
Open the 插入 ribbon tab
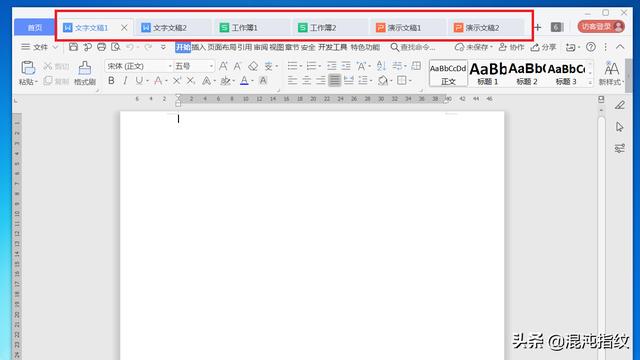point(198,47)
